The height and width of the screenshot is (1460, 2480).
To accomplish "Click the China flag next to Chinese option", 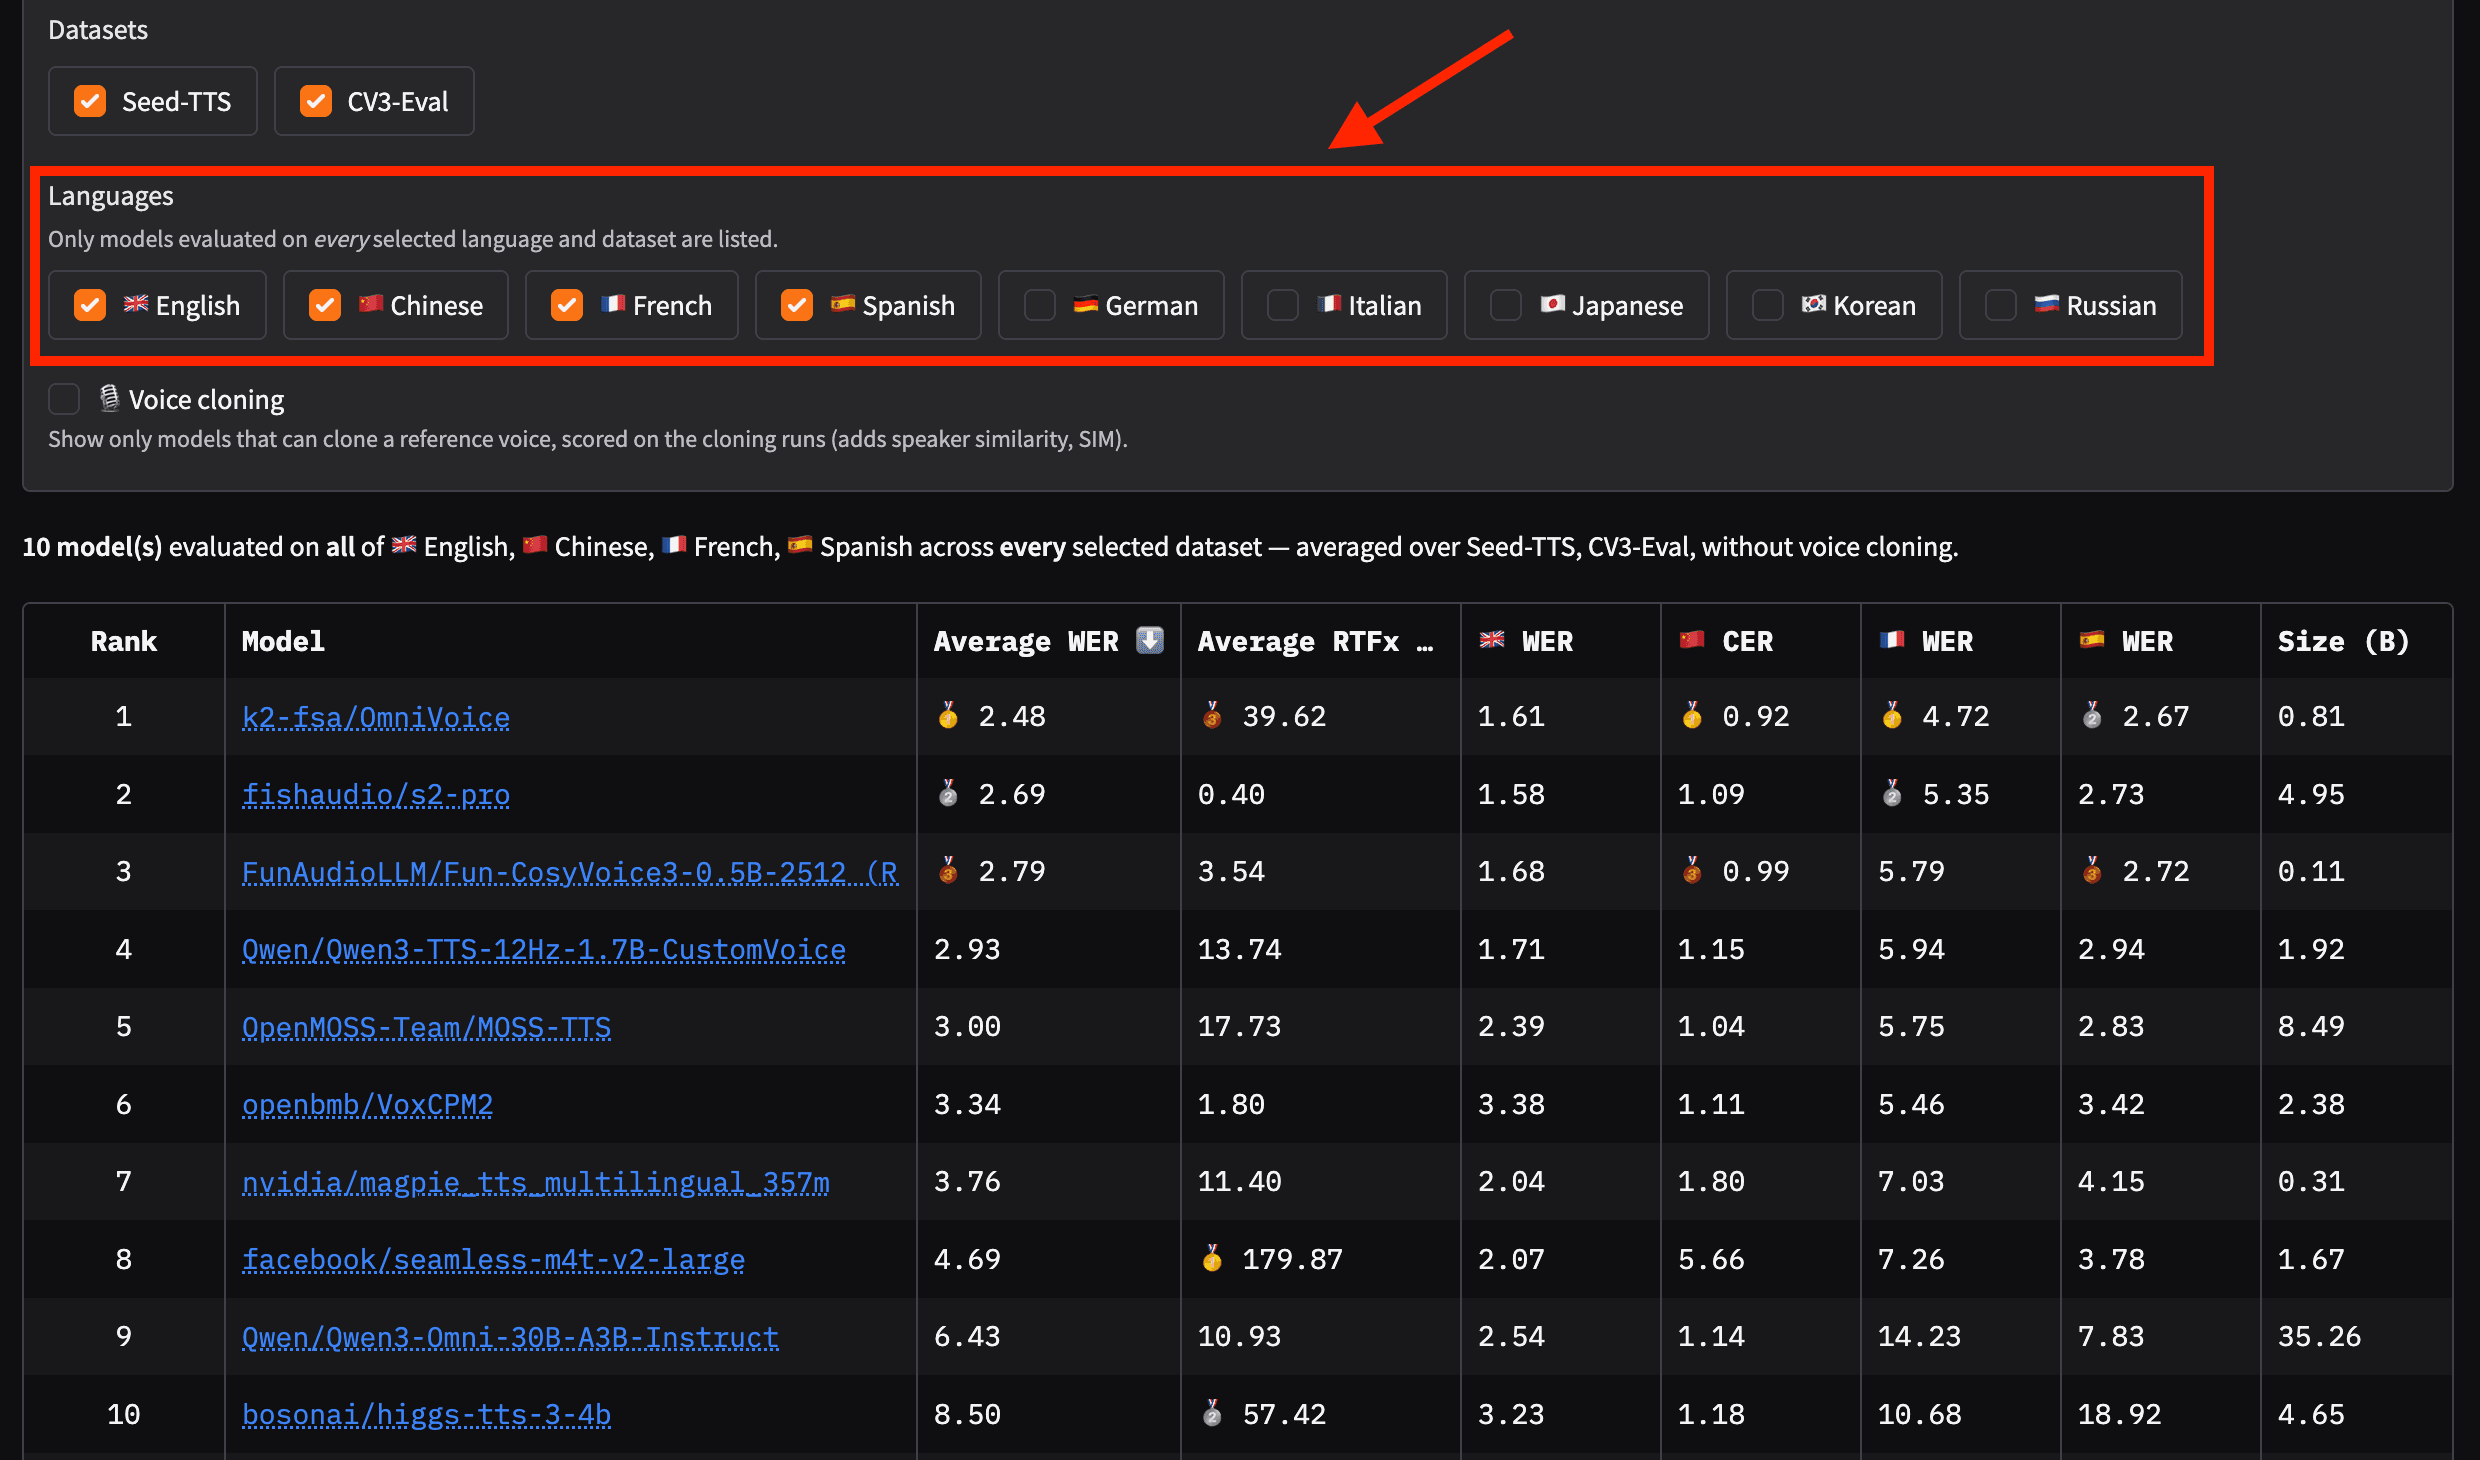I will click(371, 304).
